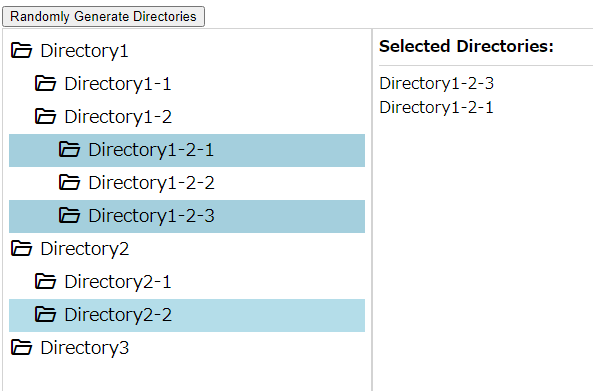Click the folder icon of Directory1-2-1

coord(69,149)
